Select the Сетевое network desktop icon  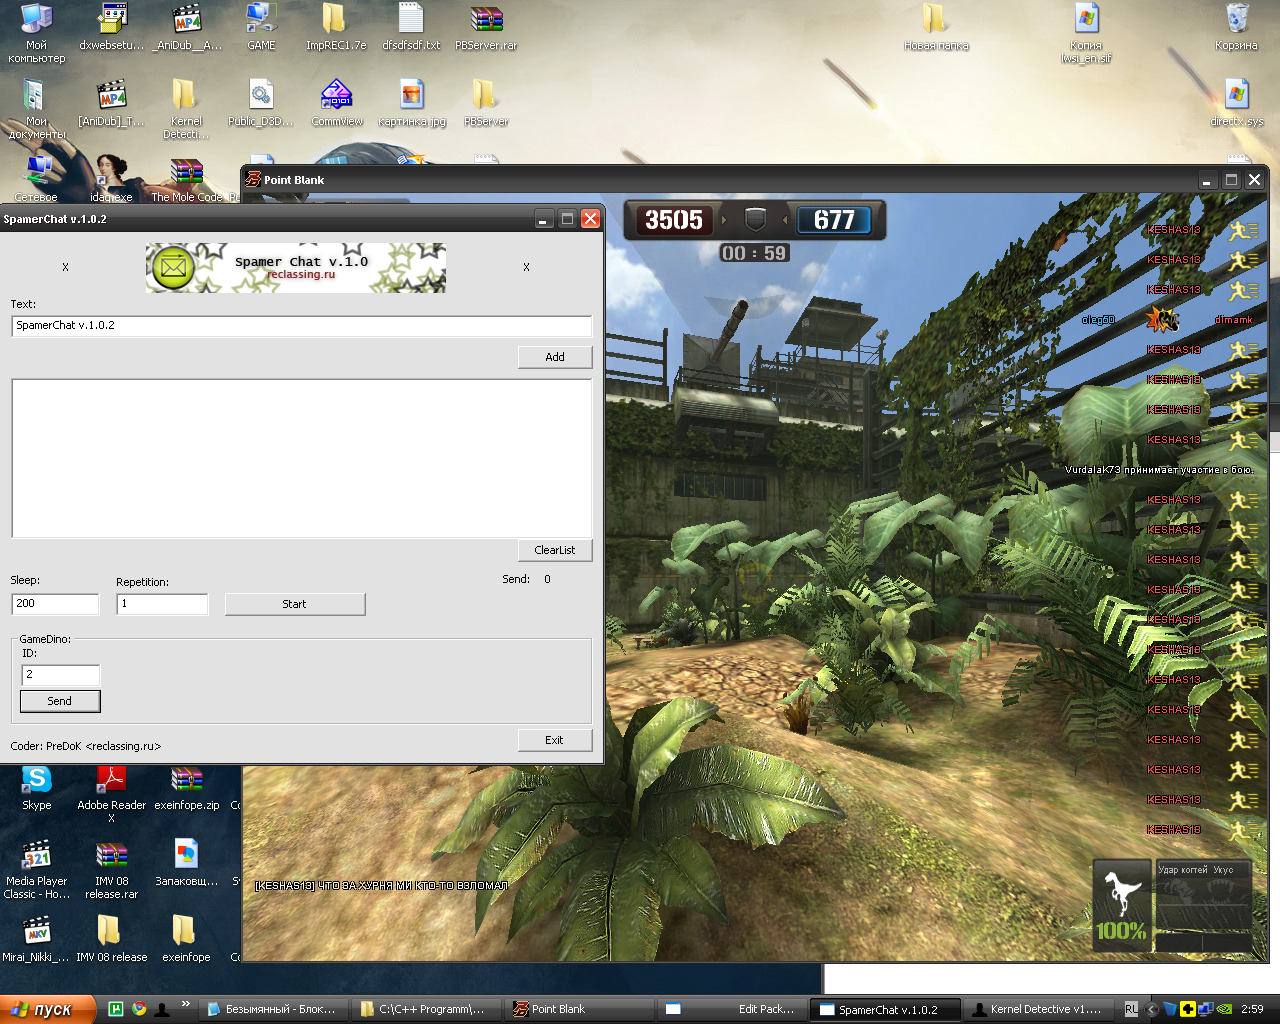pos(36,180)
